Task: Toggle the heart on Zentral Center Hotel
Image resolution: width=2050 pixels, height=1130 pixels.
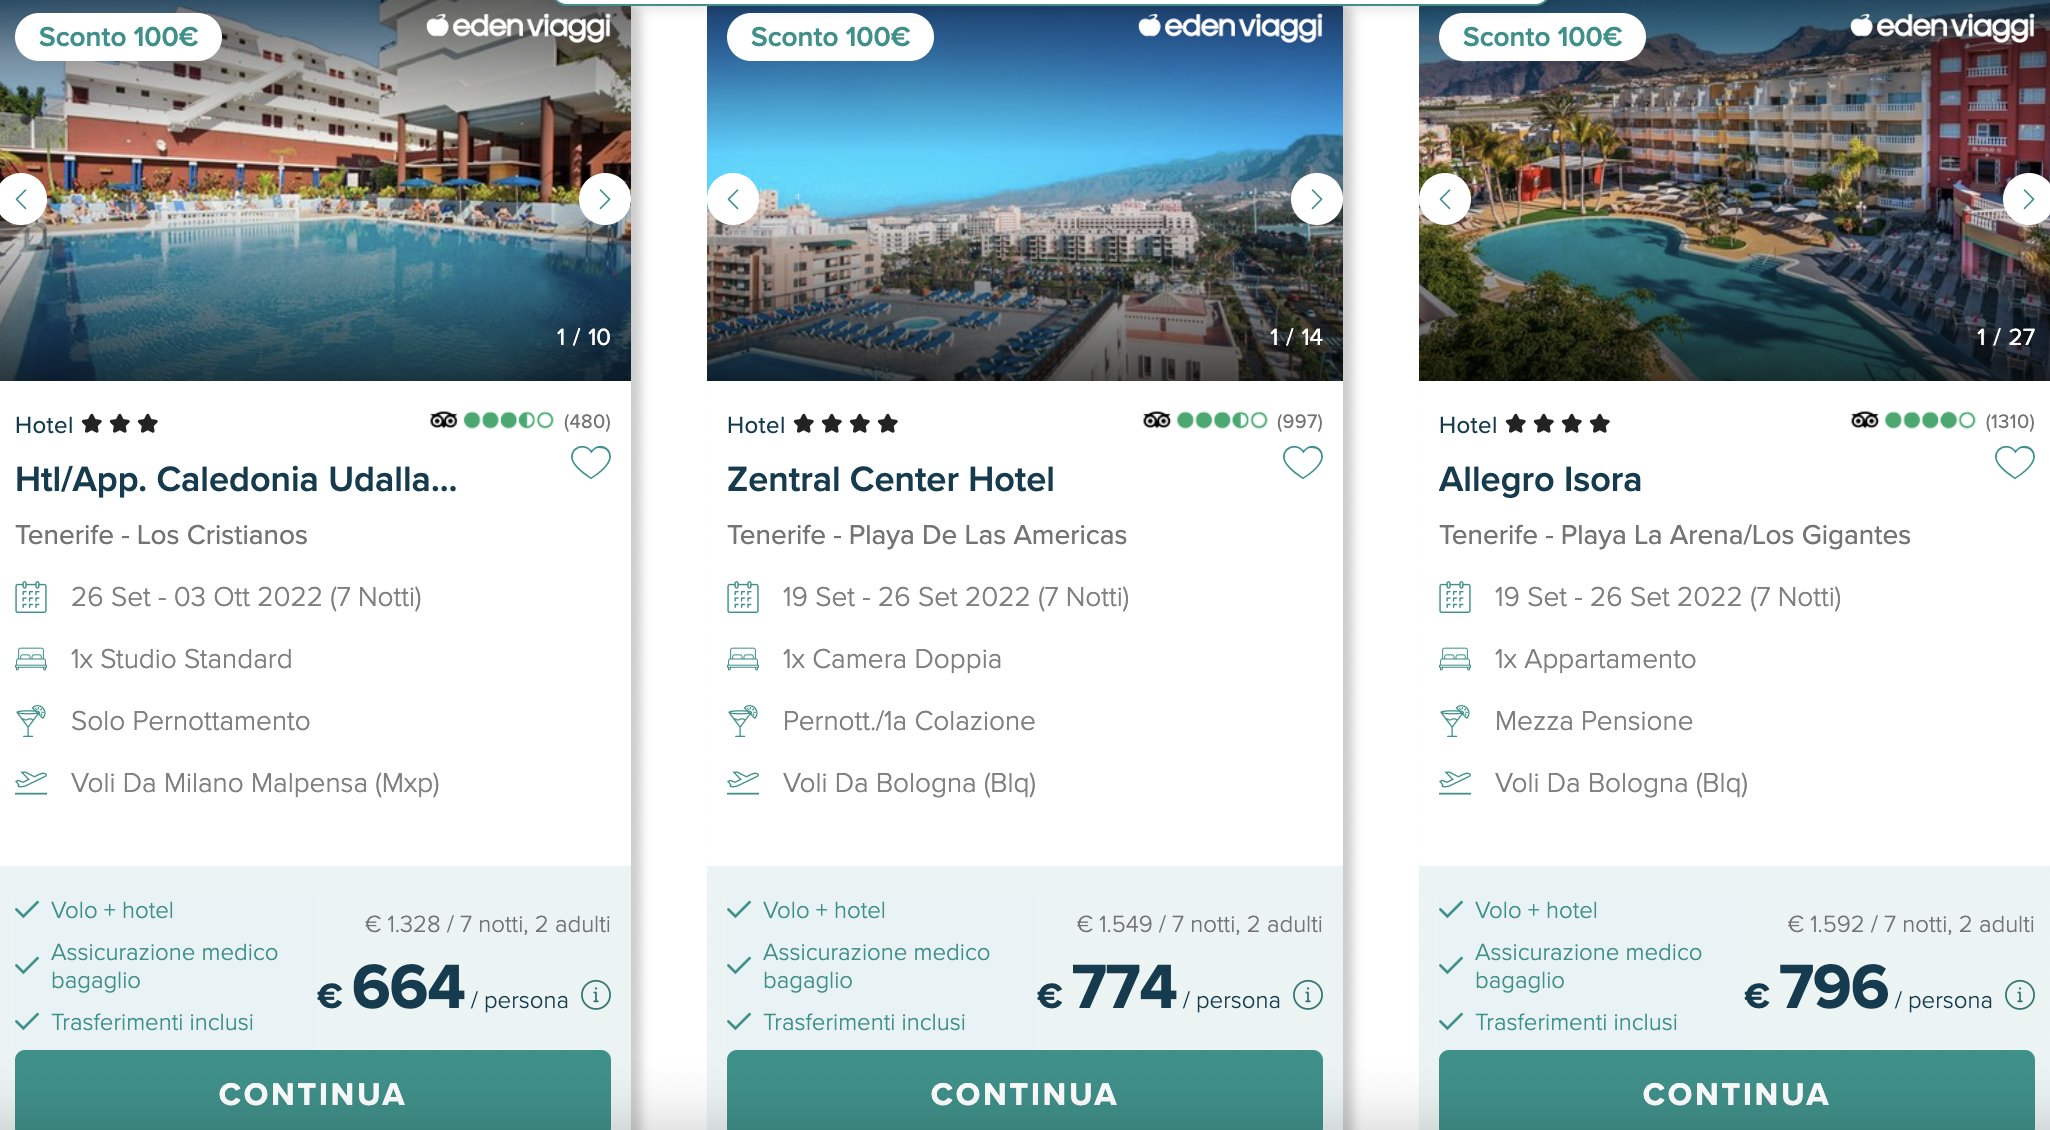Action: [1302, 463]
